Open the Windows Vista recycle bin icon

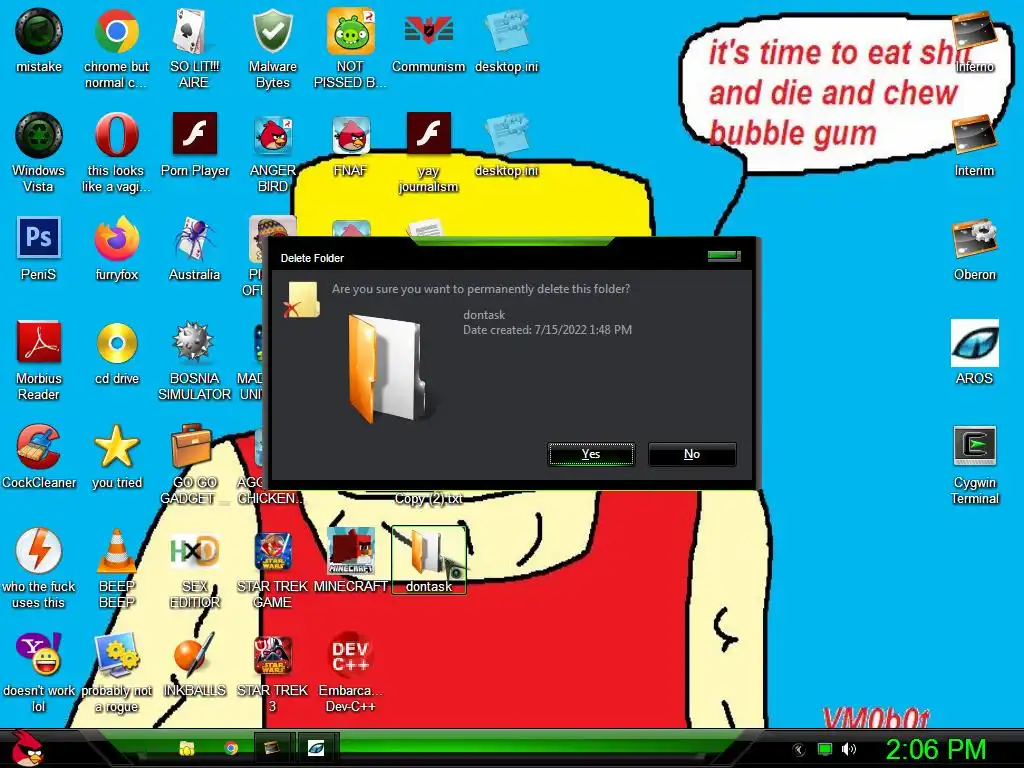coord(39,153)
